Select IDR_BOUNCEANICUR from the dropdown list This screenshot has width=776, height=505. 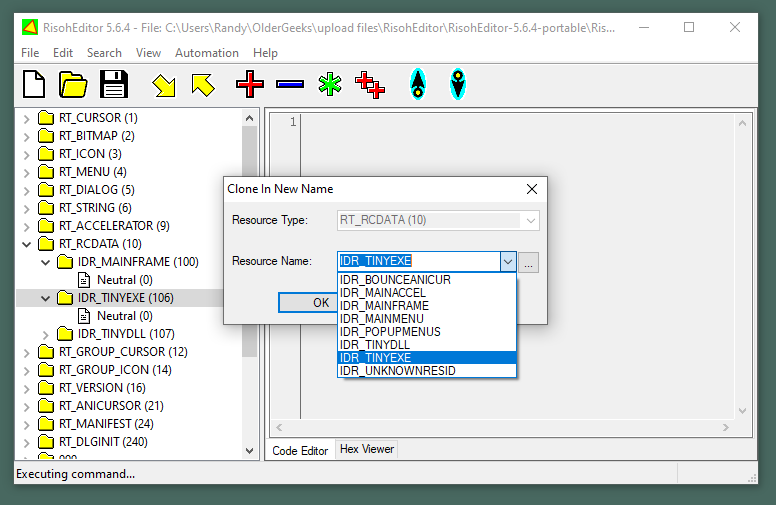pos(427,280)
